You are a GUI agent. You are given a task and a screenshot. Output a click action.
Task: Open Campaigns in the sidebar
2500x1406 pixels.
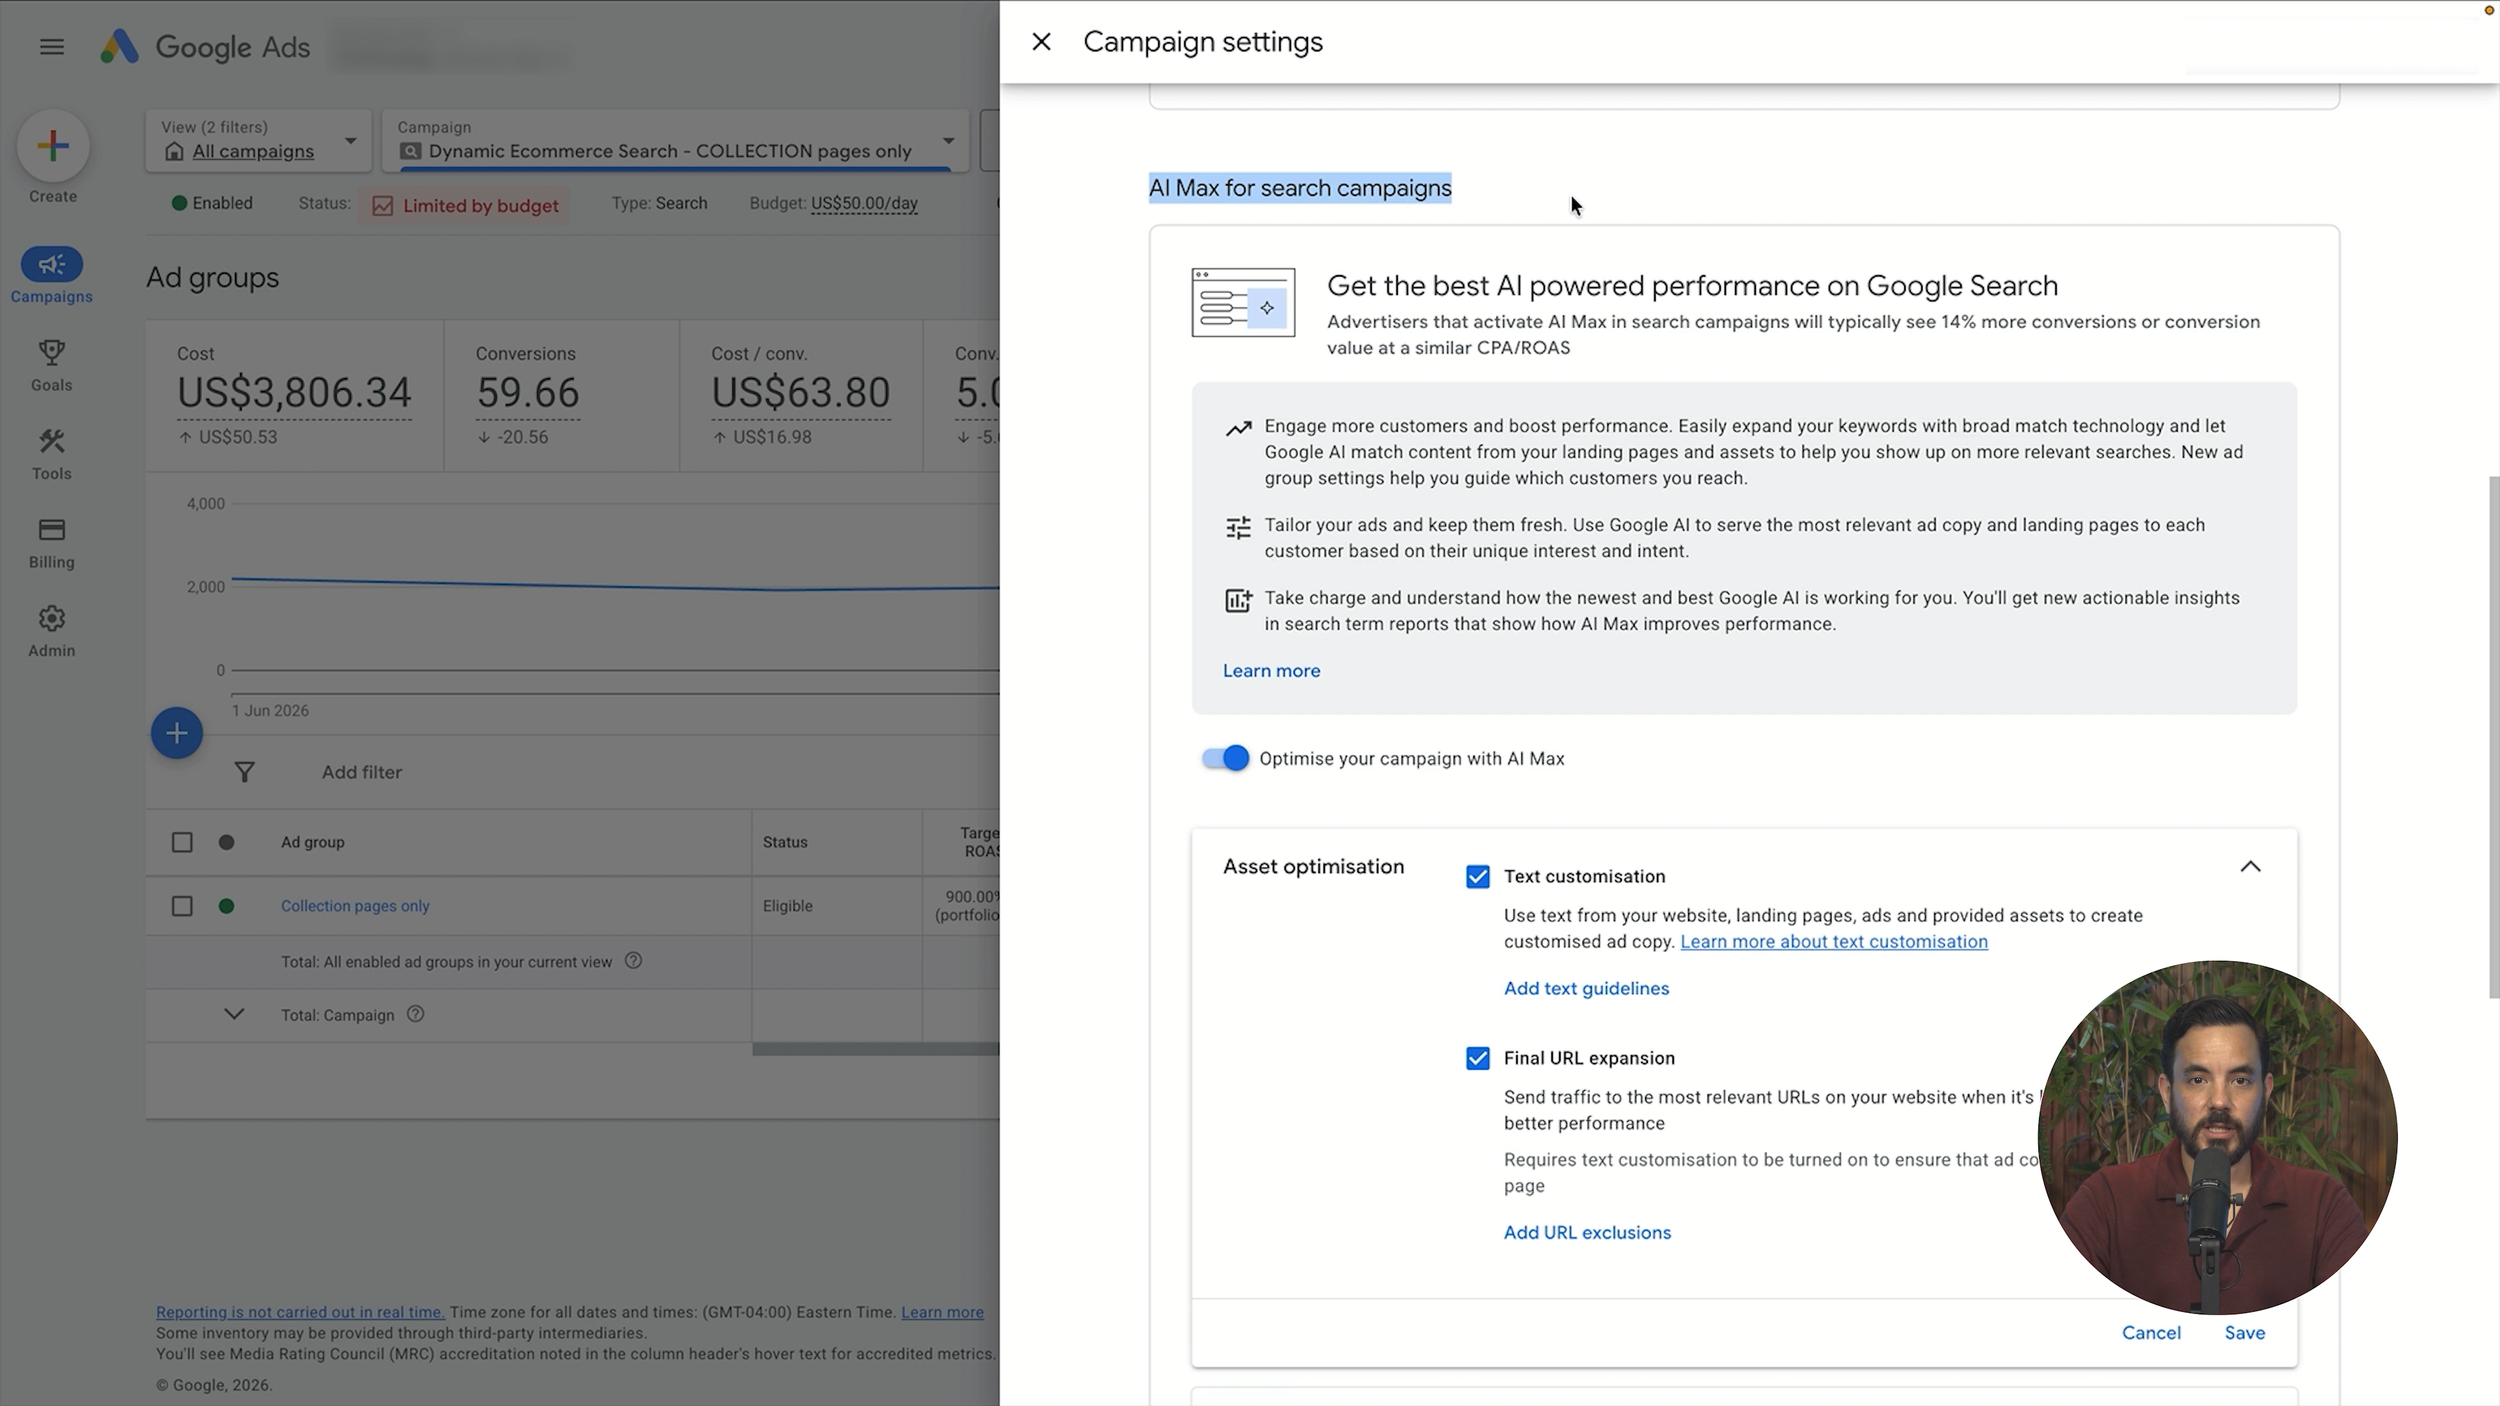(x=52, y=275)
